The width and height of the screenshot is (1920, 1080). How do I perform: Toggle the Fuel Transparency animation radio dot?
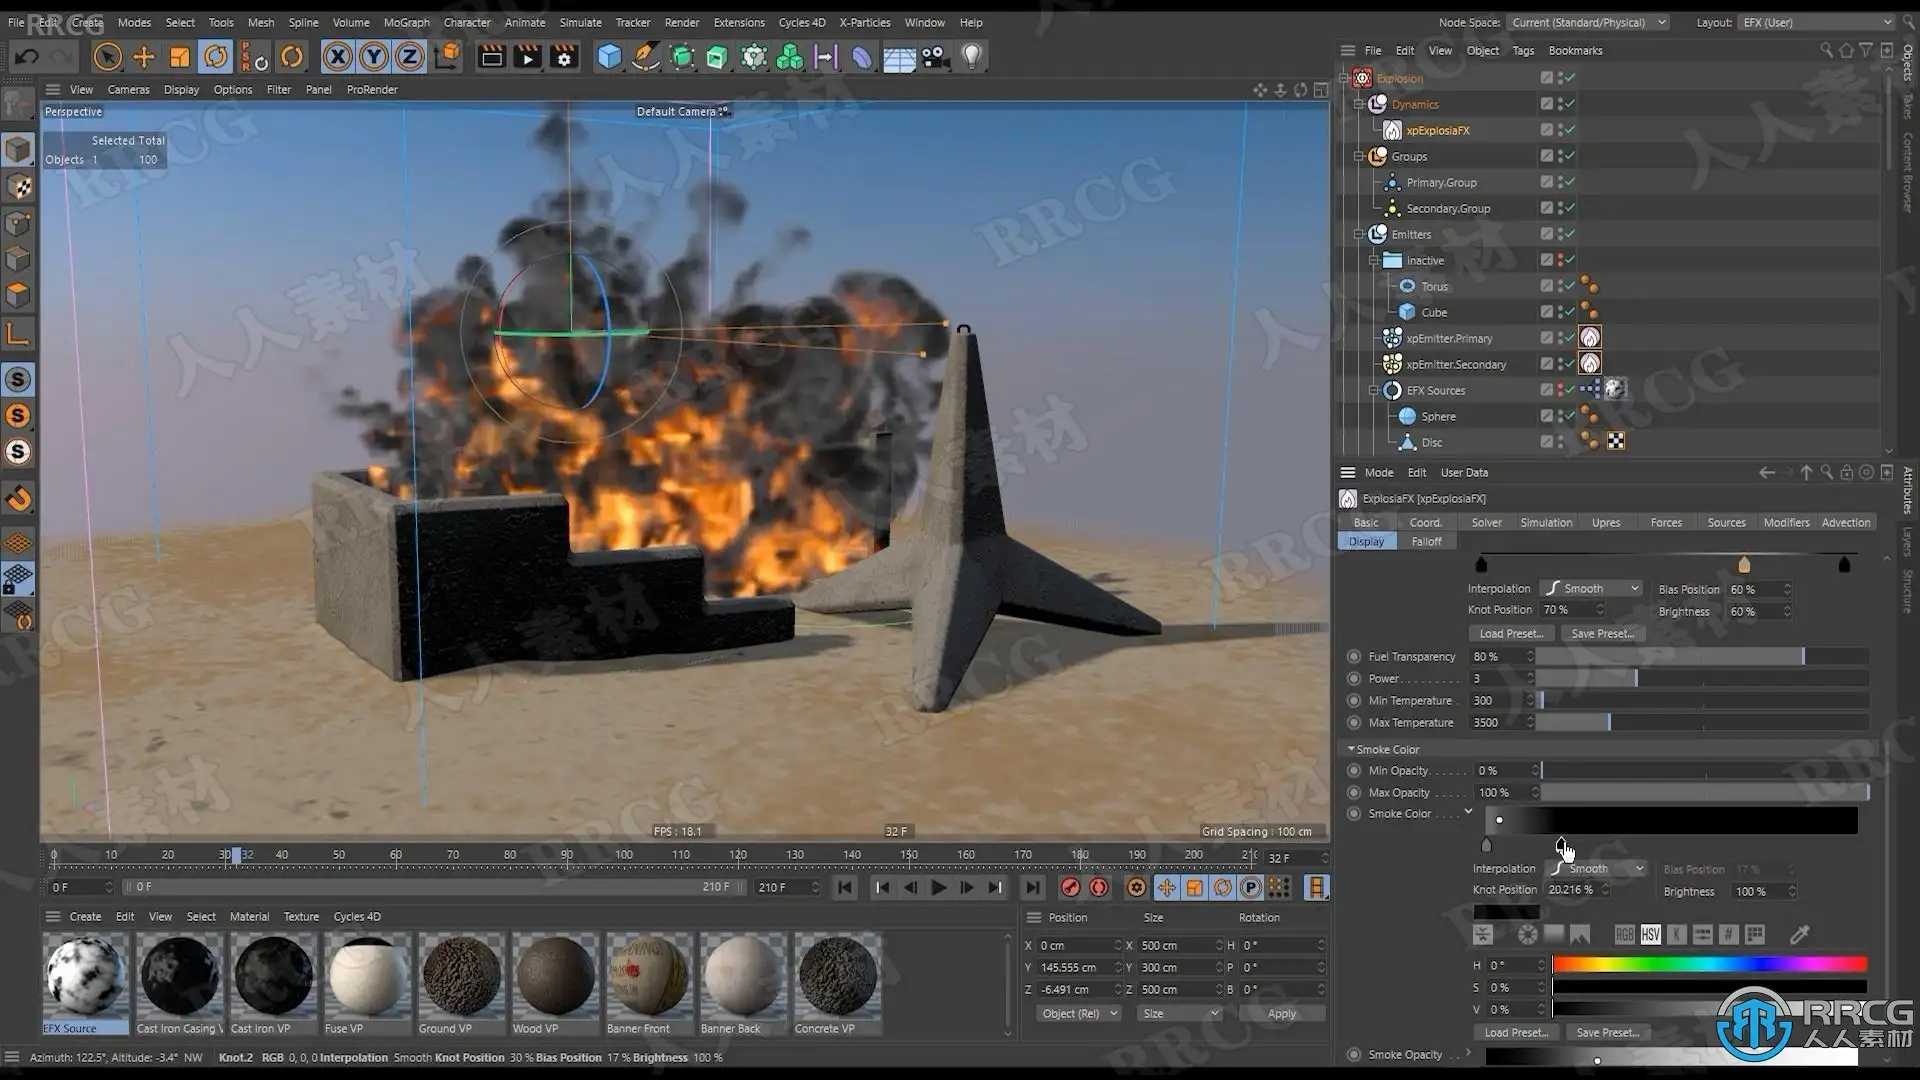[1354, 657]
